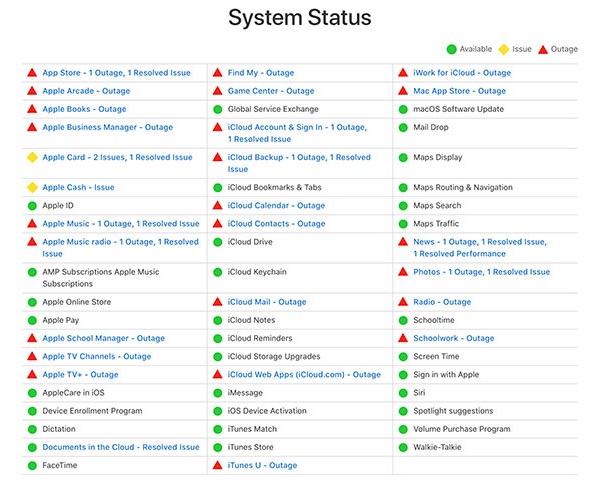Open the iCloud Mail - Outage link
The width and height of the screenshot is (600, 485).
266,302
